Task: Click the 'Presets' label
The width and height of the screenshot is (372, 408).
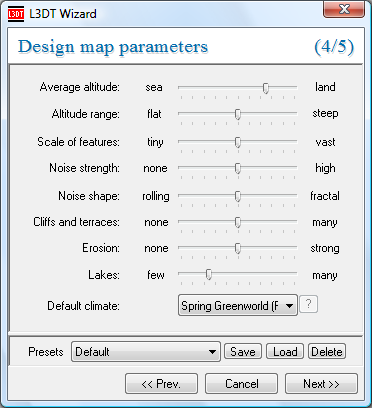Action: [x=46, y=352]
